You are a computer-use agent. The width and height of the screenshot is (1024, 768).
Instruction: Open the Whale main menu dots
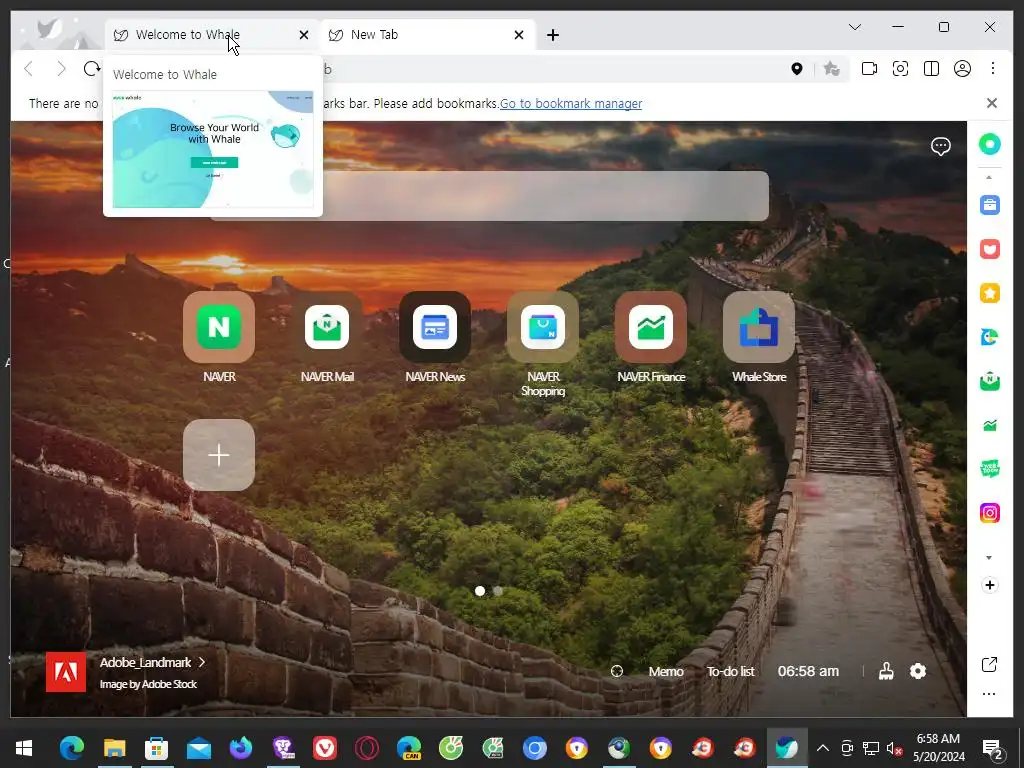coord(993,69)
